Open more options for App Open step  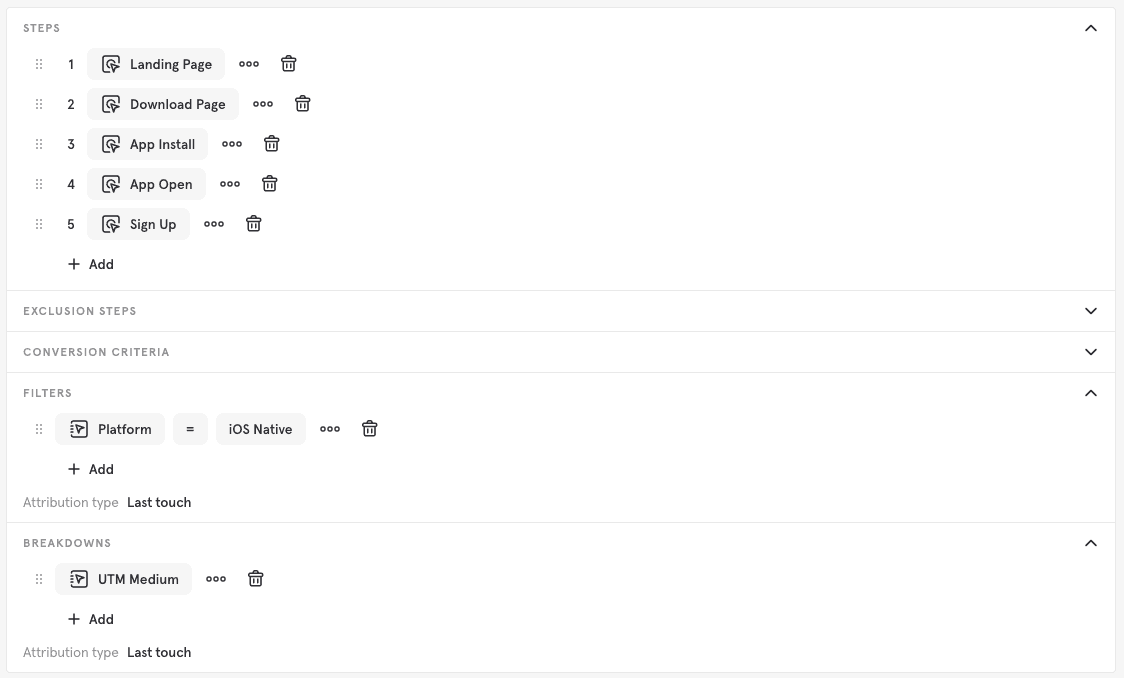tap(230, 184)
